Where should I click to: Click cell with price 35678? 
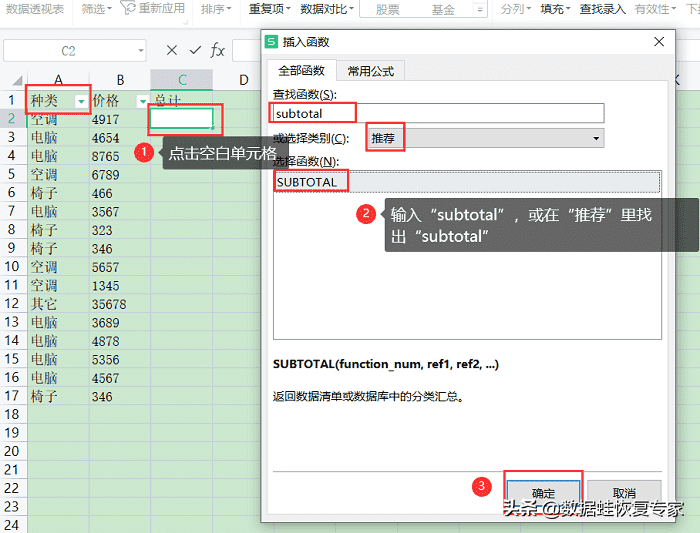click(120, 304)
